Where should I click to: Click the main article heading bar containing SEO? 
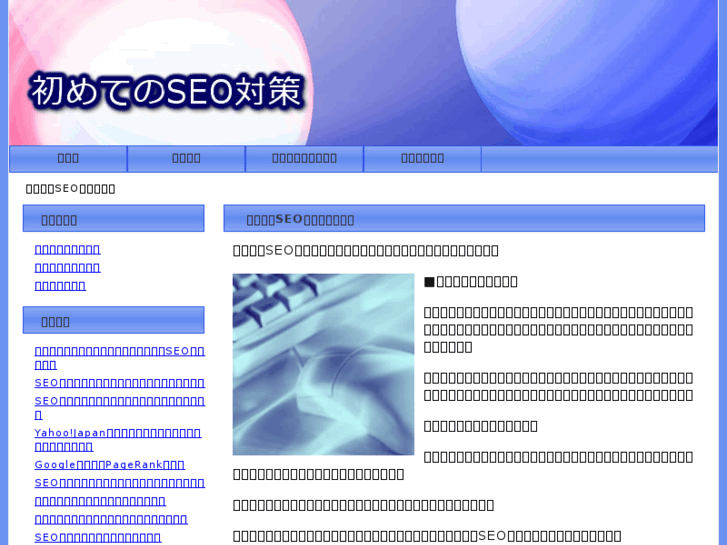coord(464,218)
